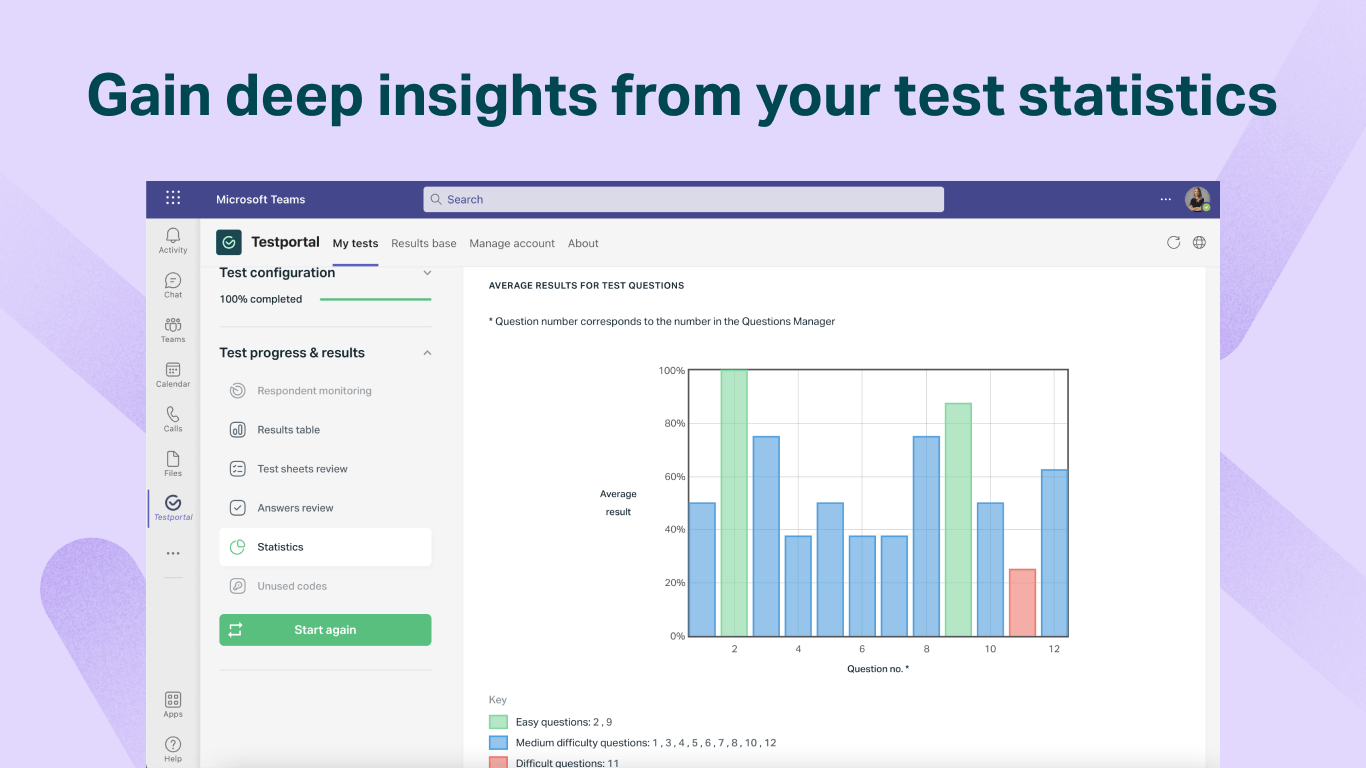The height and width of the screenshot is (768, 1366).
Task: Click the Microsoft Teams title
Action: (x=261, y=199)
